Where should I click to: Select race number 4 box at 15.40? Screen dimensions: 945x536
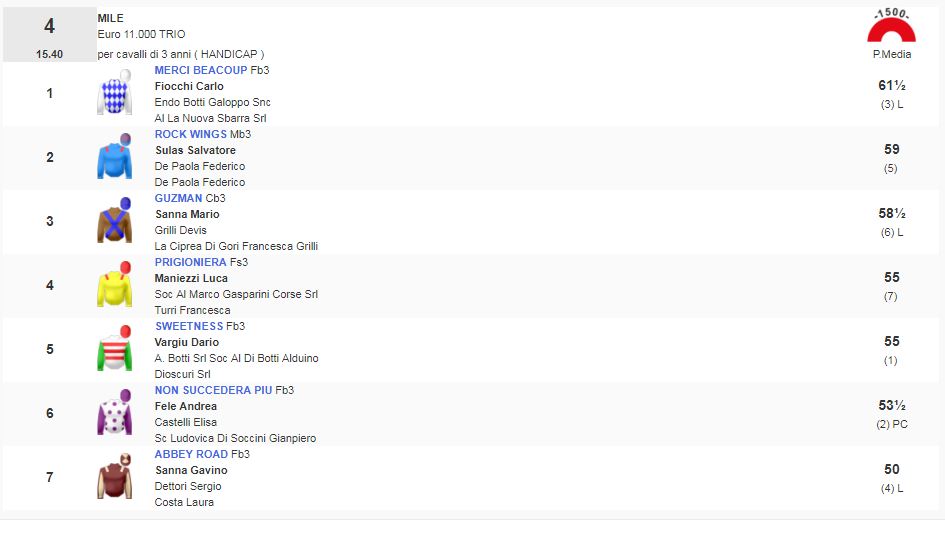coord(49,35)
